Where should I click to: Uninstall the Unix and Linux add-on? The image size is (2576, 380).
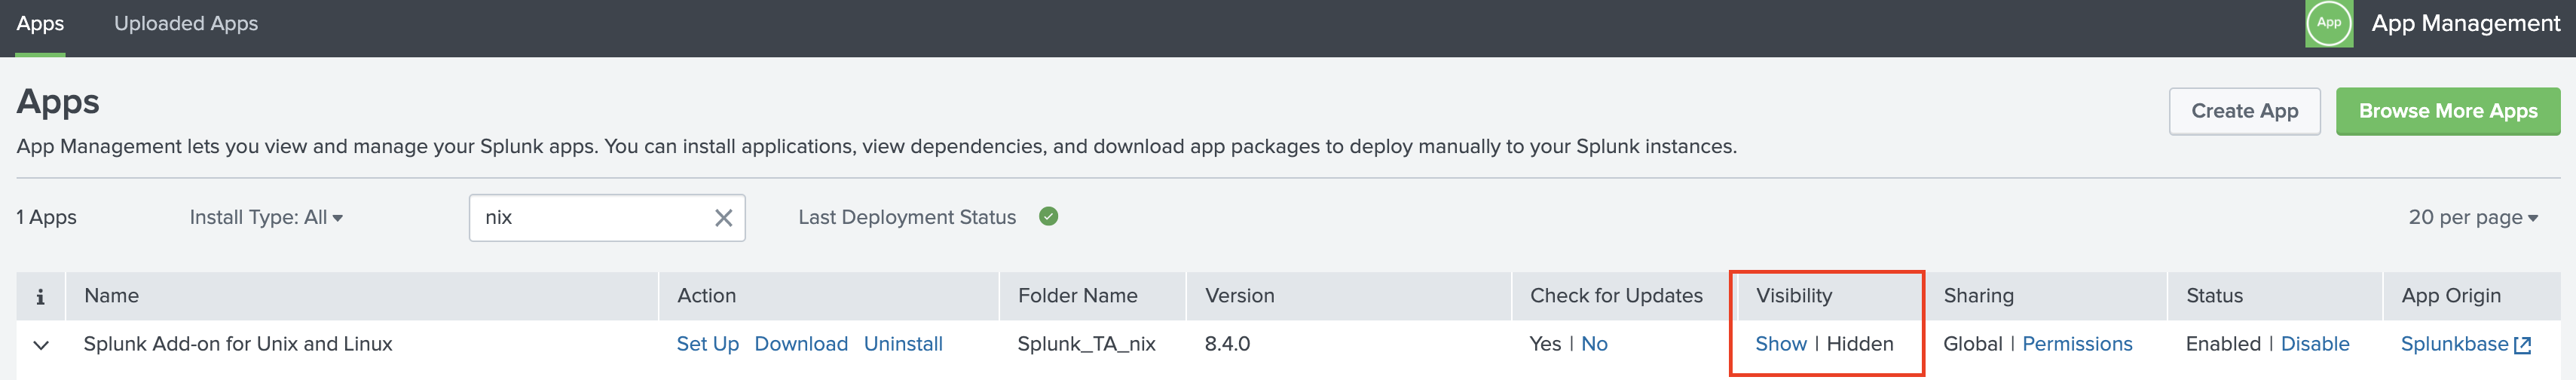902,344
